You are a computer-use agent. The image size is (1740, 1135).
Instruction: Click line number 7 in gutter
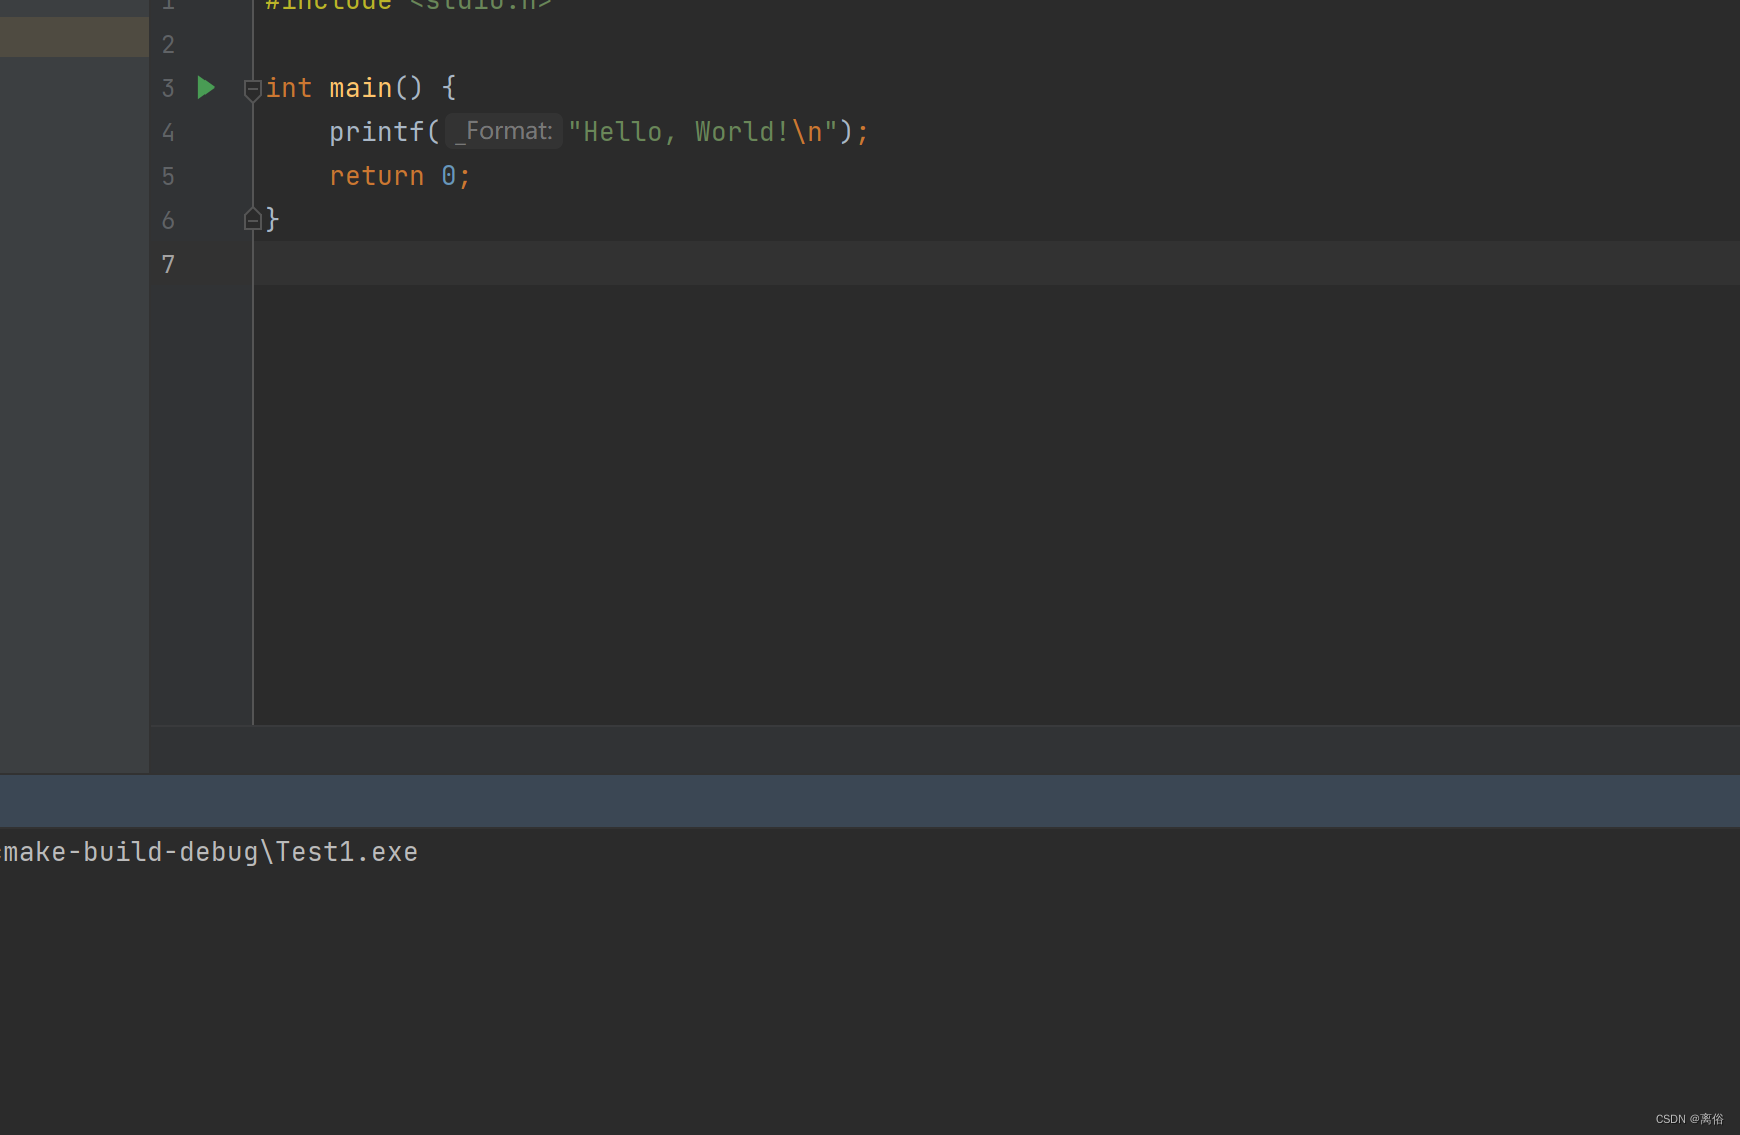coord(168,264)
